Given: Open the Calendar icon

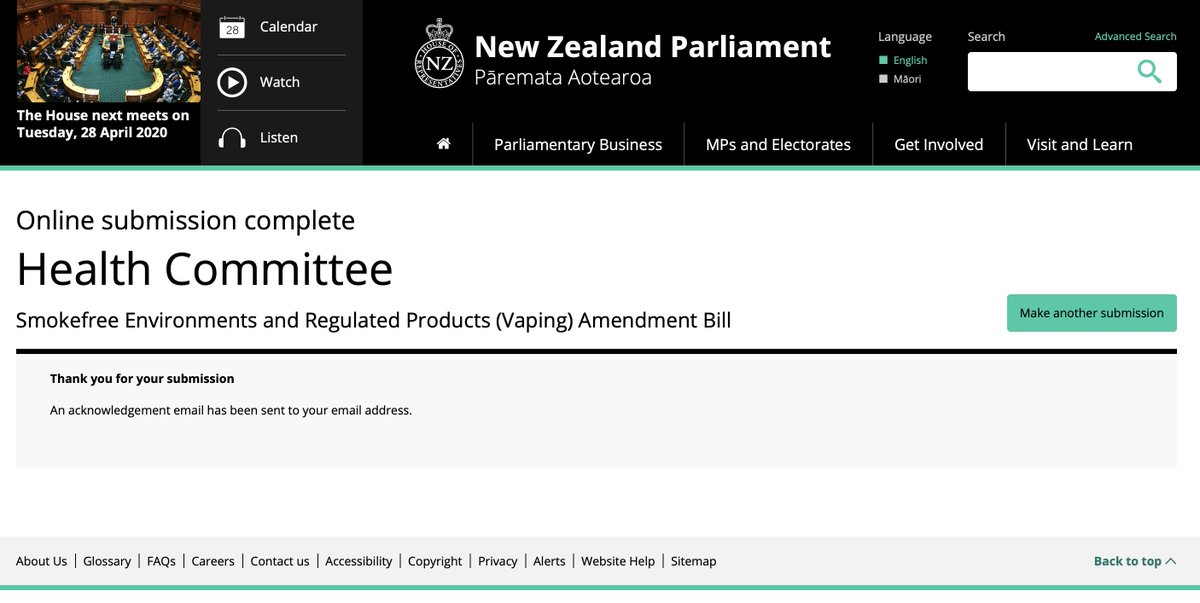Looking at the screenshot, I should 232,27.
